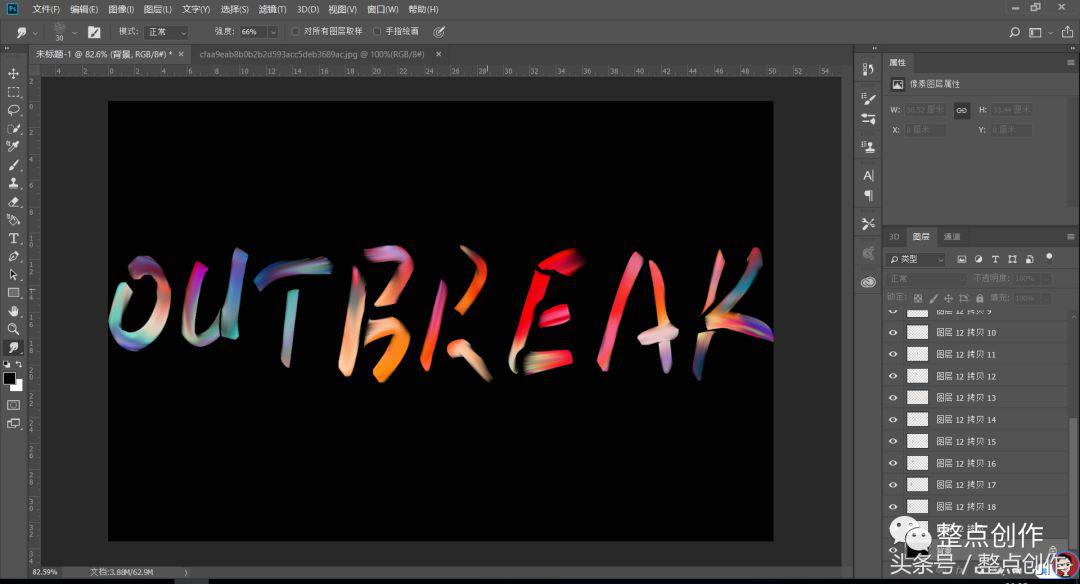This screenshot has width=1080, height=584.
Task: Toggle Quick Mask mode
Action: tap(13, 405)
